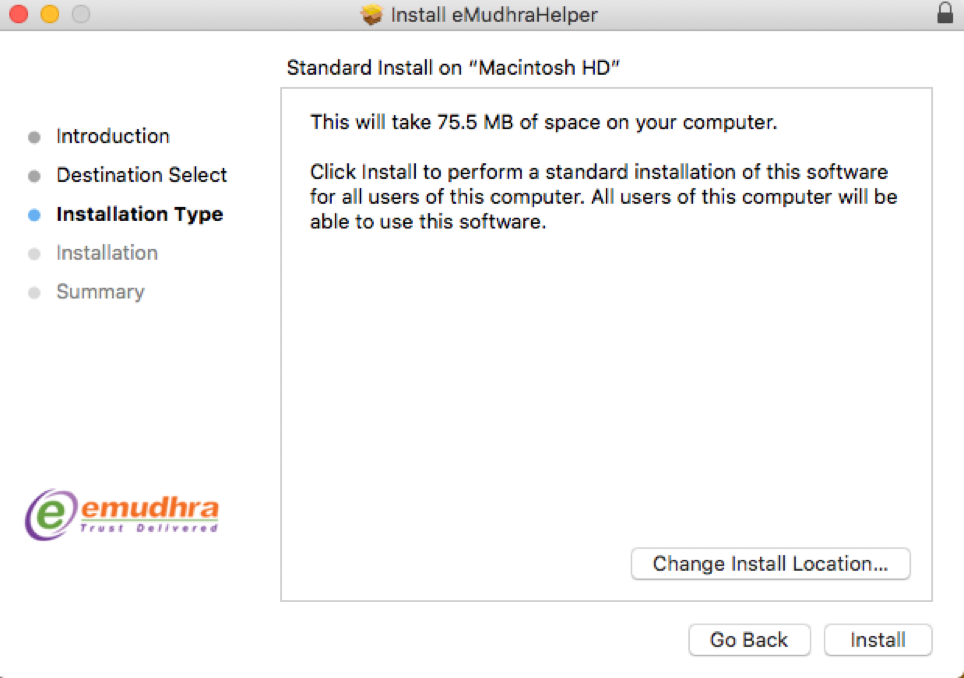Click the dimmed bullet beside Summary
The height and width of the screenshot is (678, 964).
pos(35,293)
